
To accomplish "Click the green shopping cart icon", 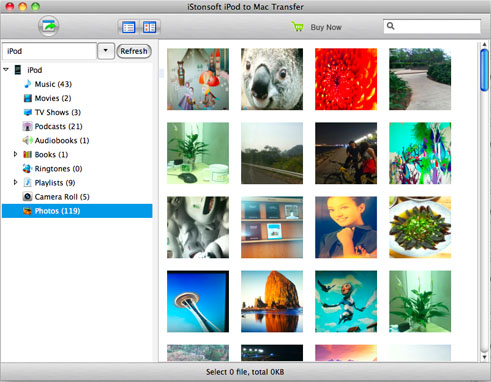I will pyautogui.click(x=297, y=27).
